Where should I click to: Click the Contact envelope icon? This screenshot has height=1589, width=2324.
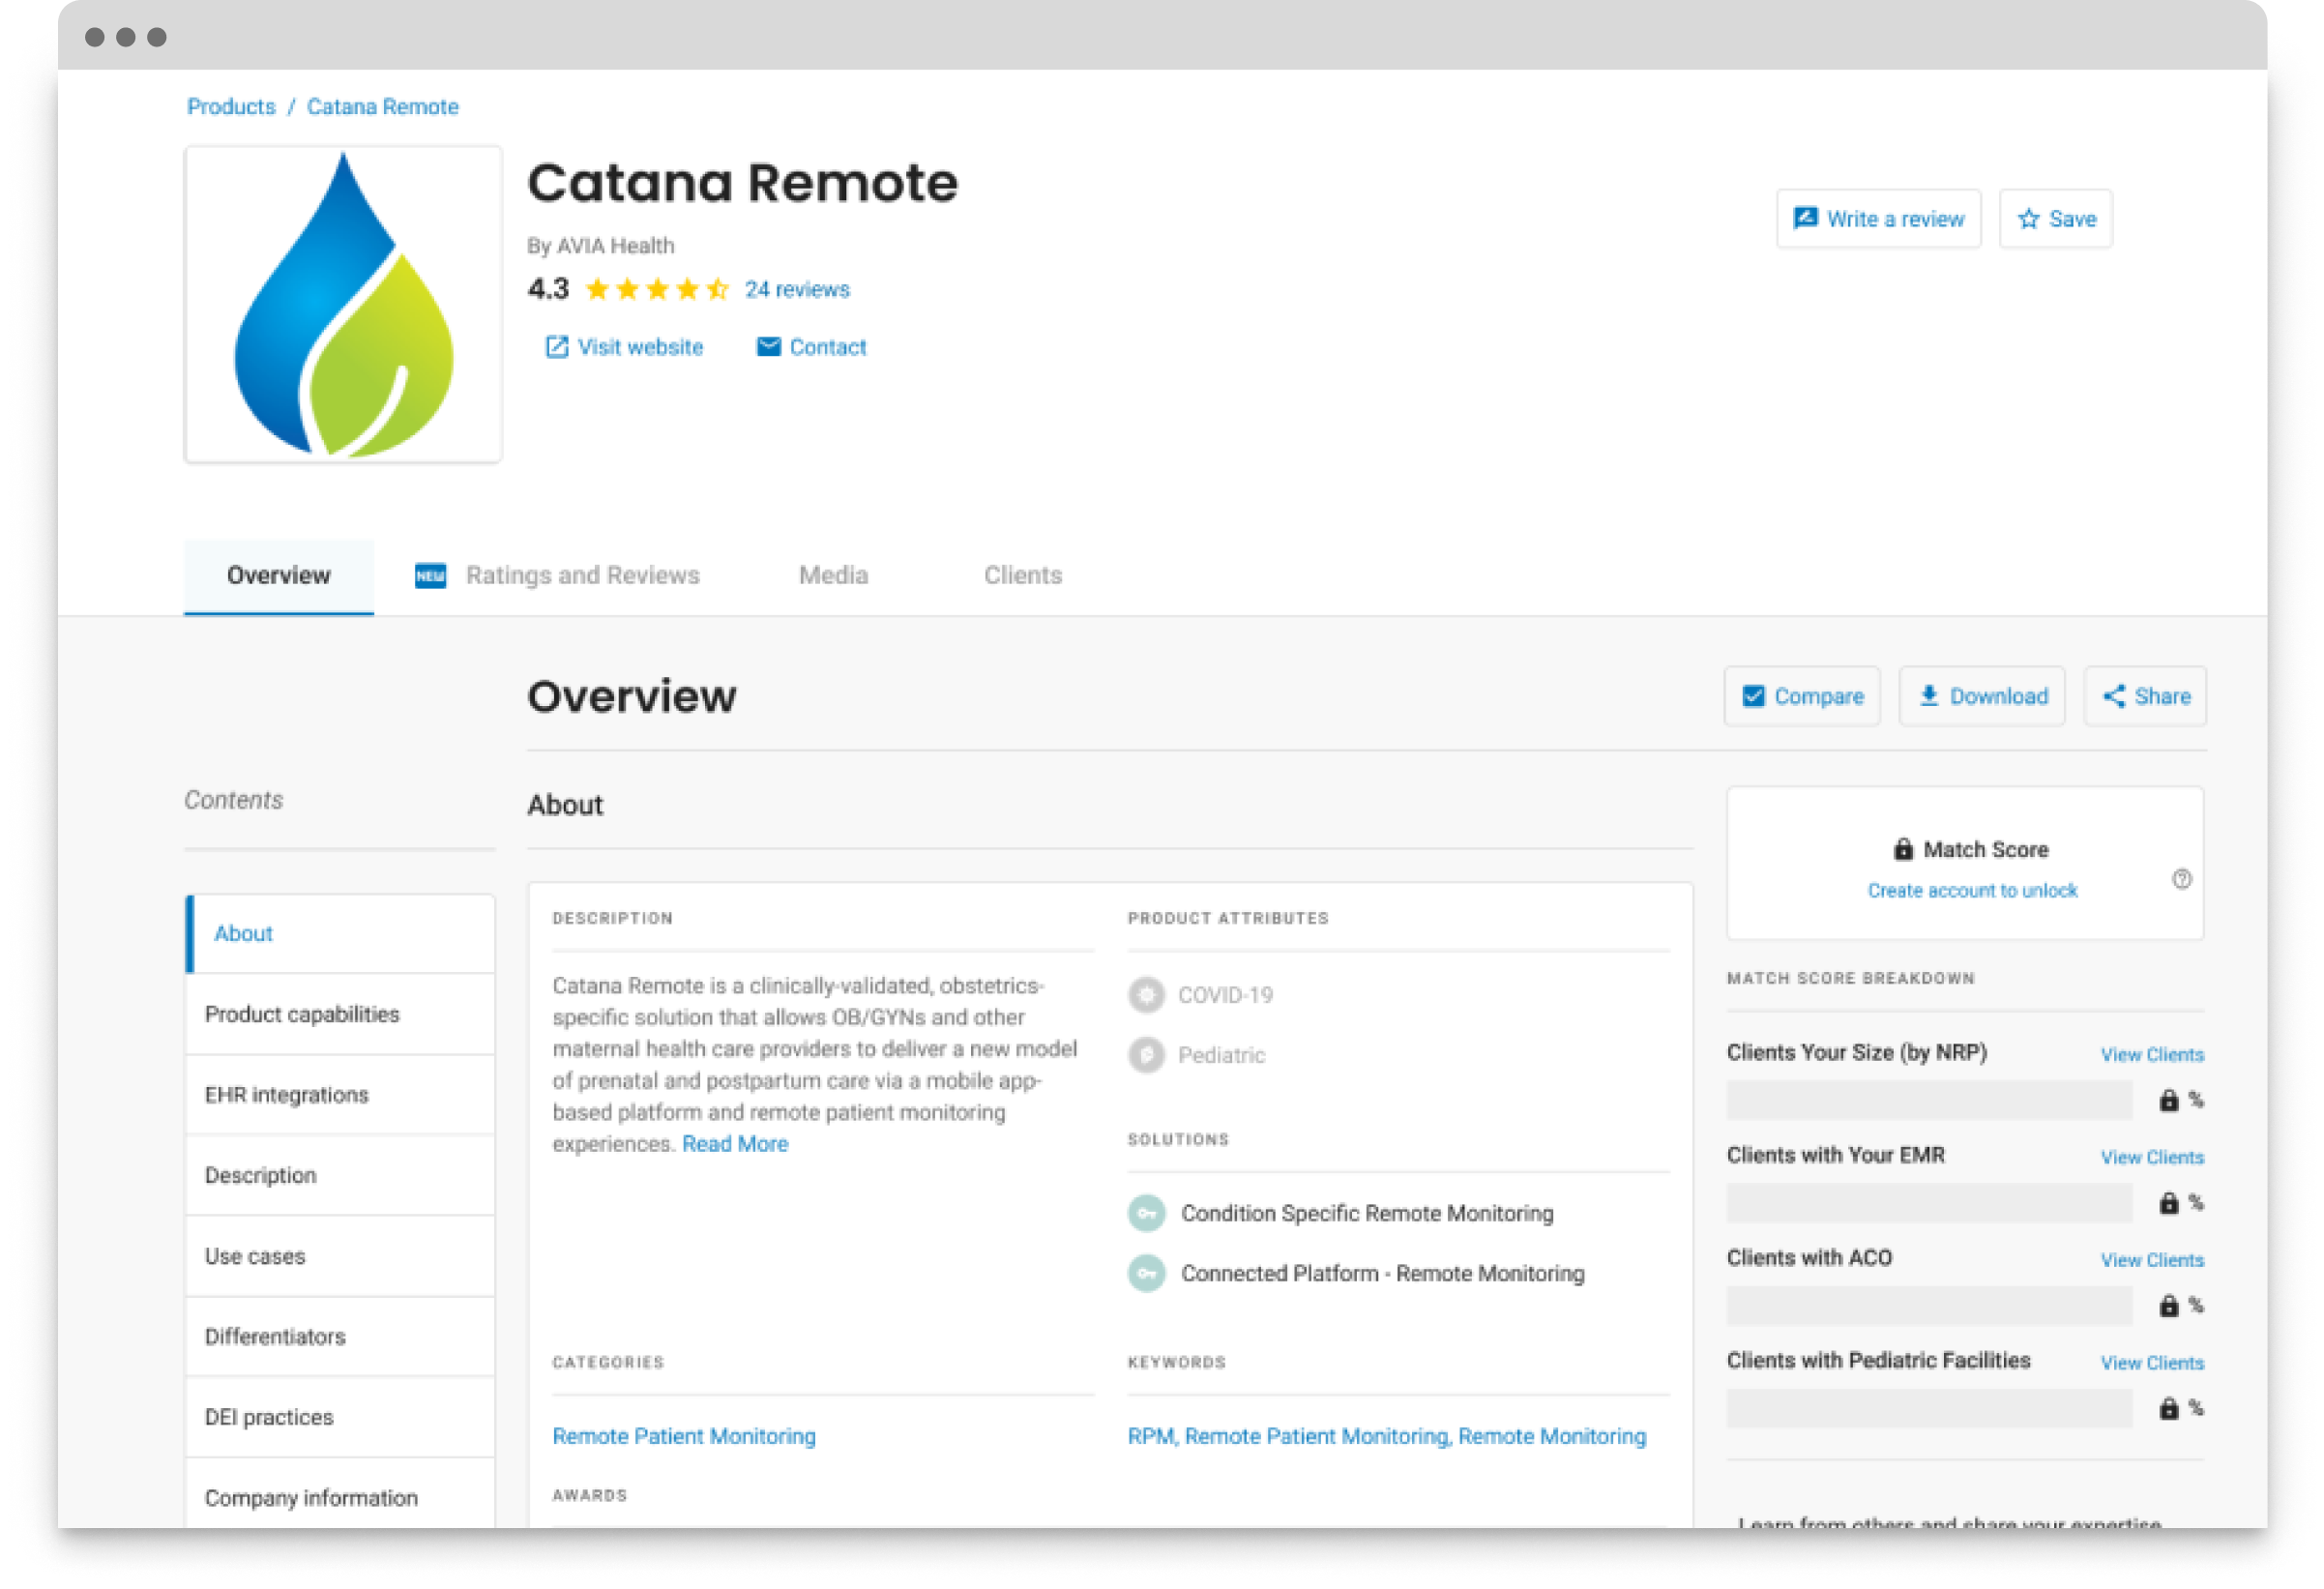pyautogui.click(x=768, y=347)
